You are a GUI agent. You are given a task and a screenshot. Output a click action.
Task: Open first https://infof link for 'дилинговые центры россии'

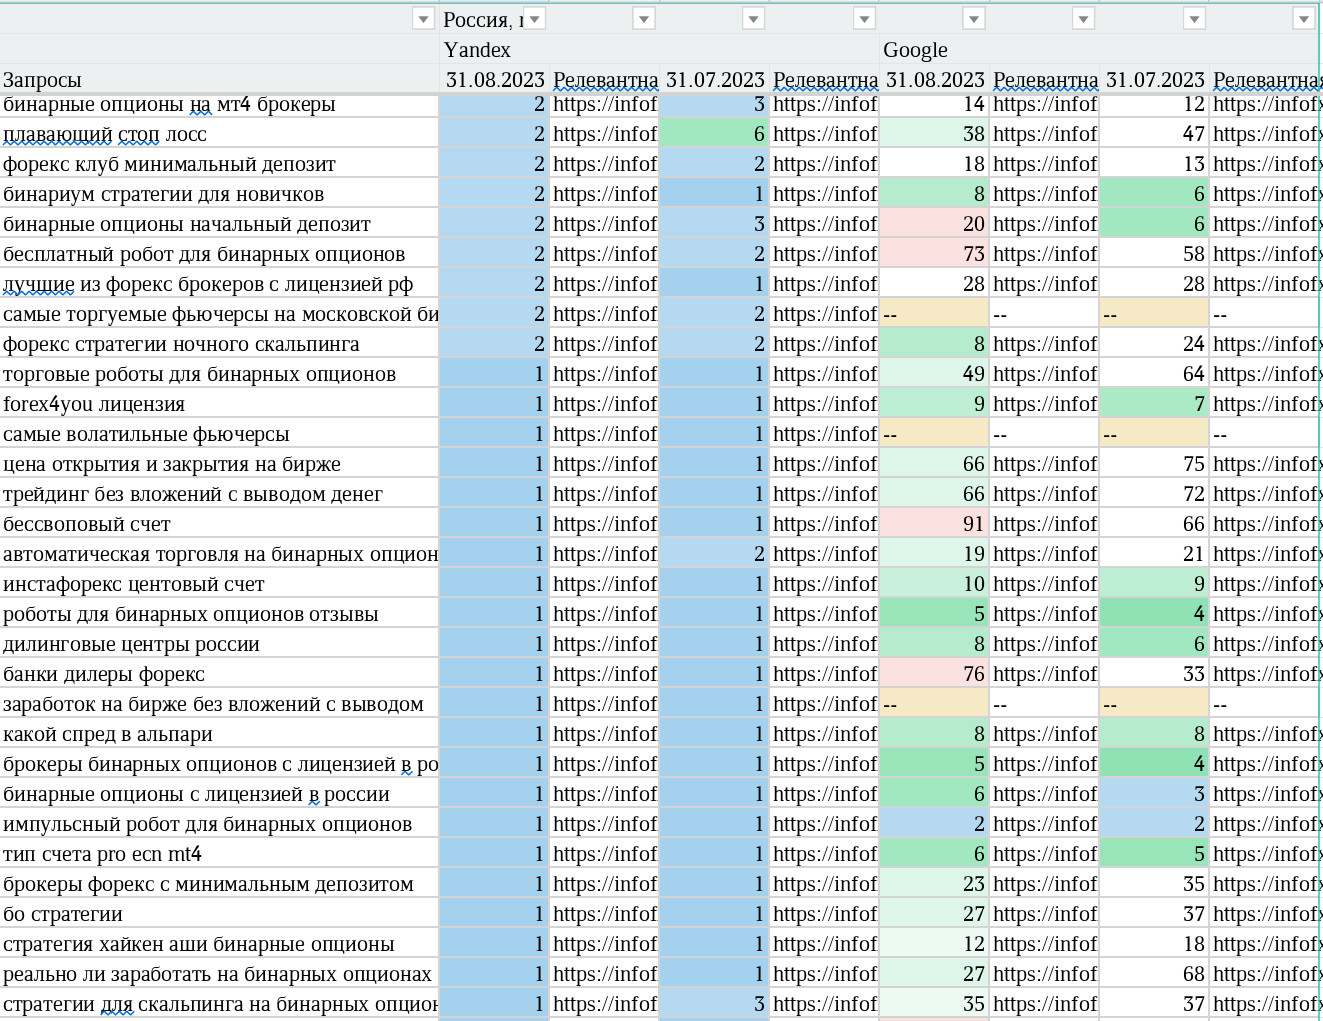pos(604,644)
